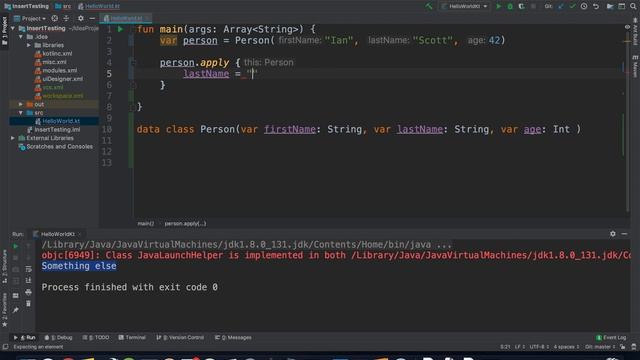Expand the libraries folder

pyautogui.click(x=29, y=45)
